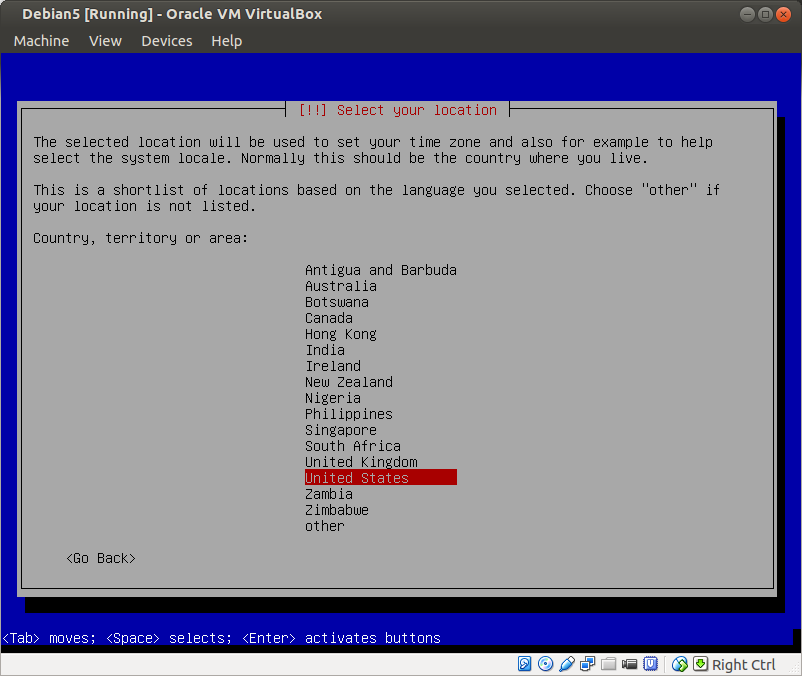Image resolution: width=802 pixels, height=676 pixels.
Task: Click the USB devices status icon
Action: pos(566,664)
